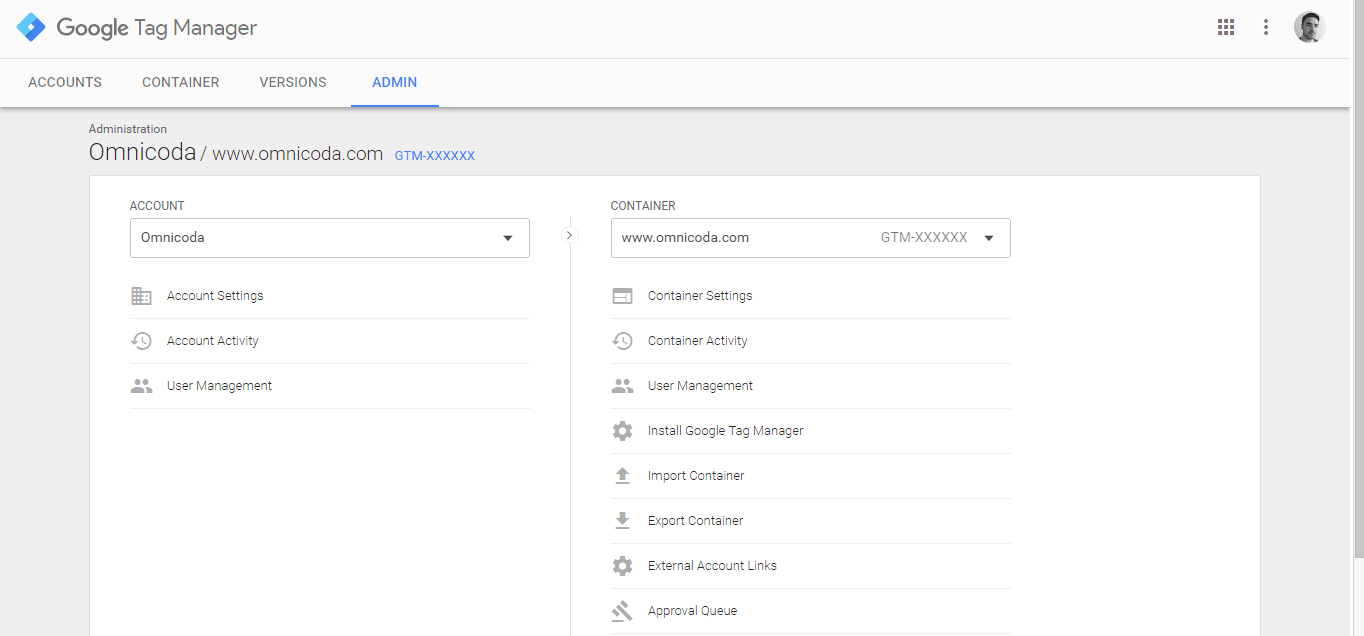Open the www.omnicoda.com container dropdown
The height and width of the screenshot is (636, 1364).
coord(811,238)
